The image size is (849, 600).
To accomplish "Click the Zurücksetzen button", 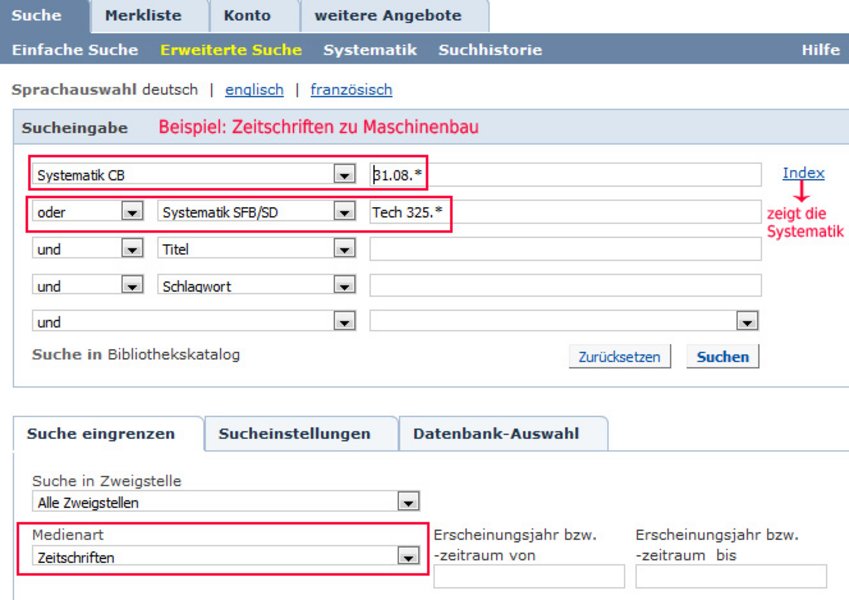I will click(621, 357).
